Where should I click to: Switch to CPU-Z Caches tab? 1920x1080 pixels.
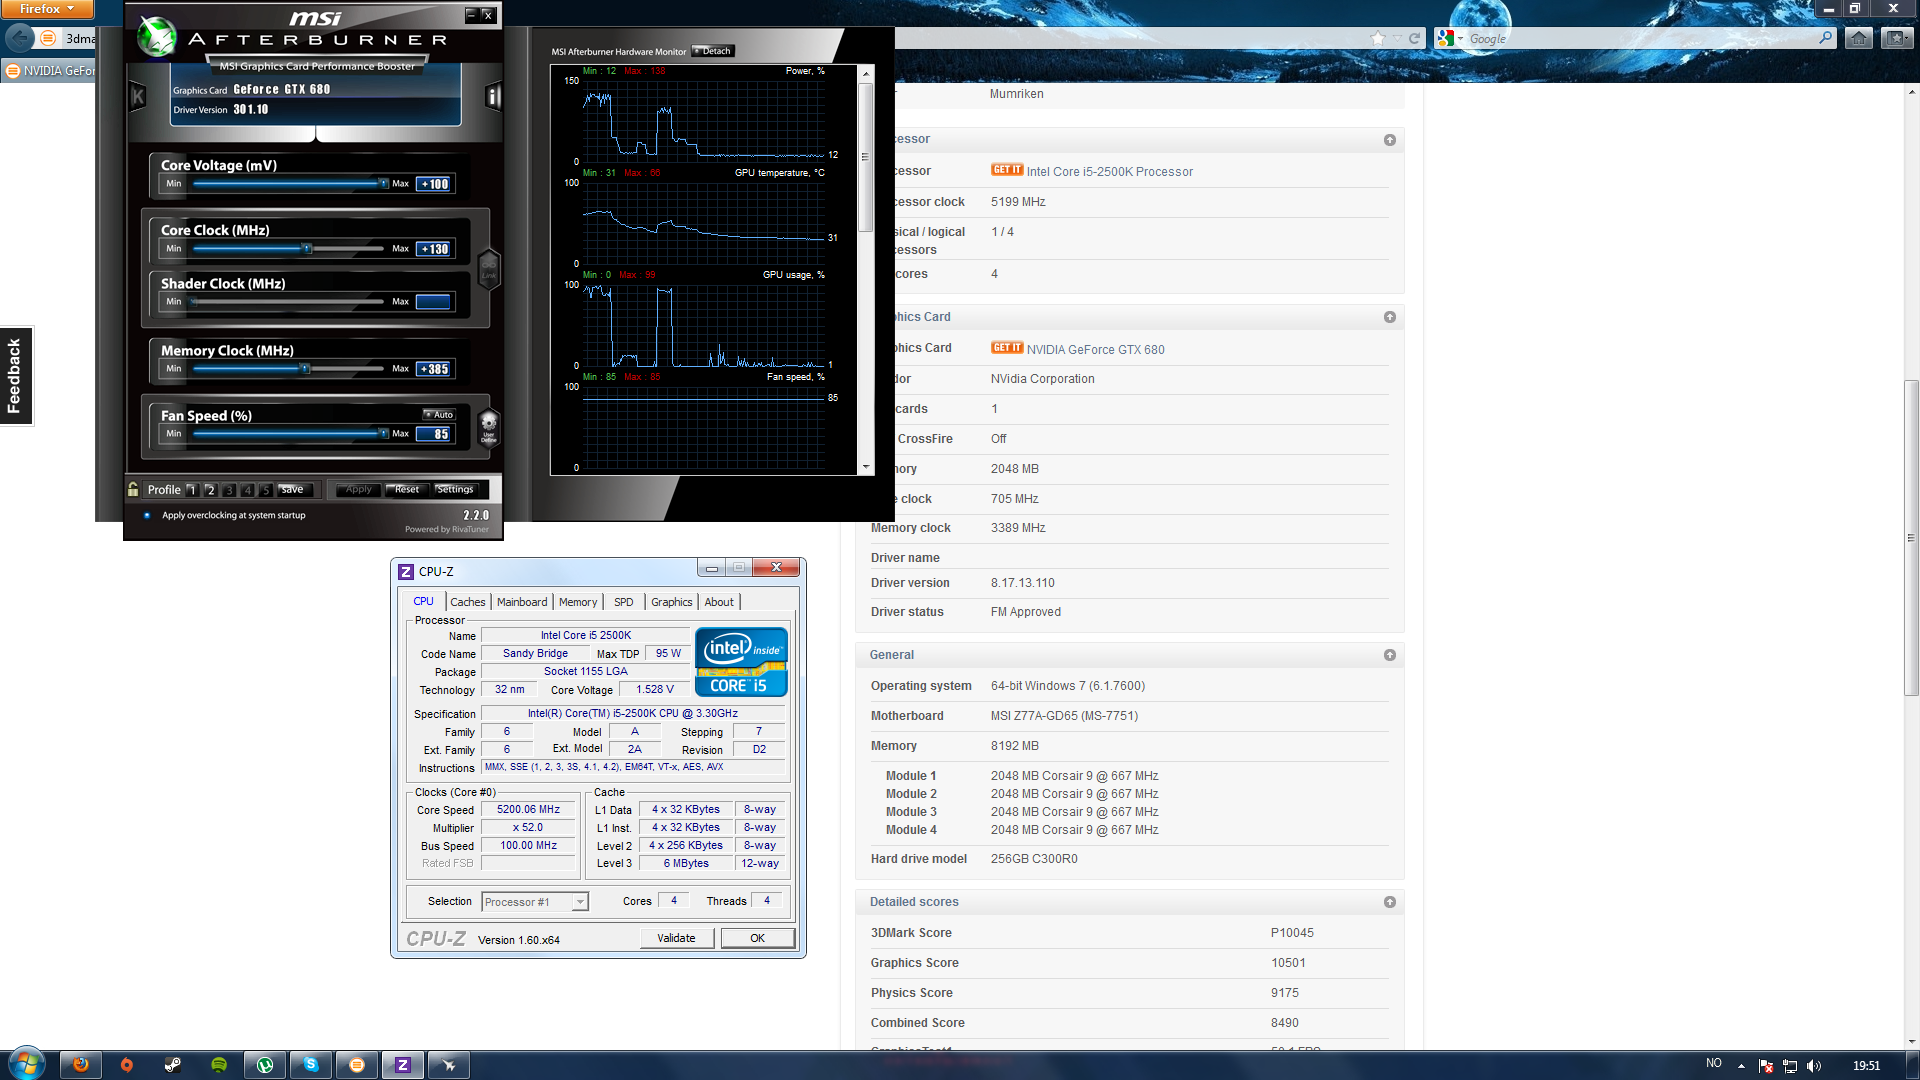tap(467, 602)
